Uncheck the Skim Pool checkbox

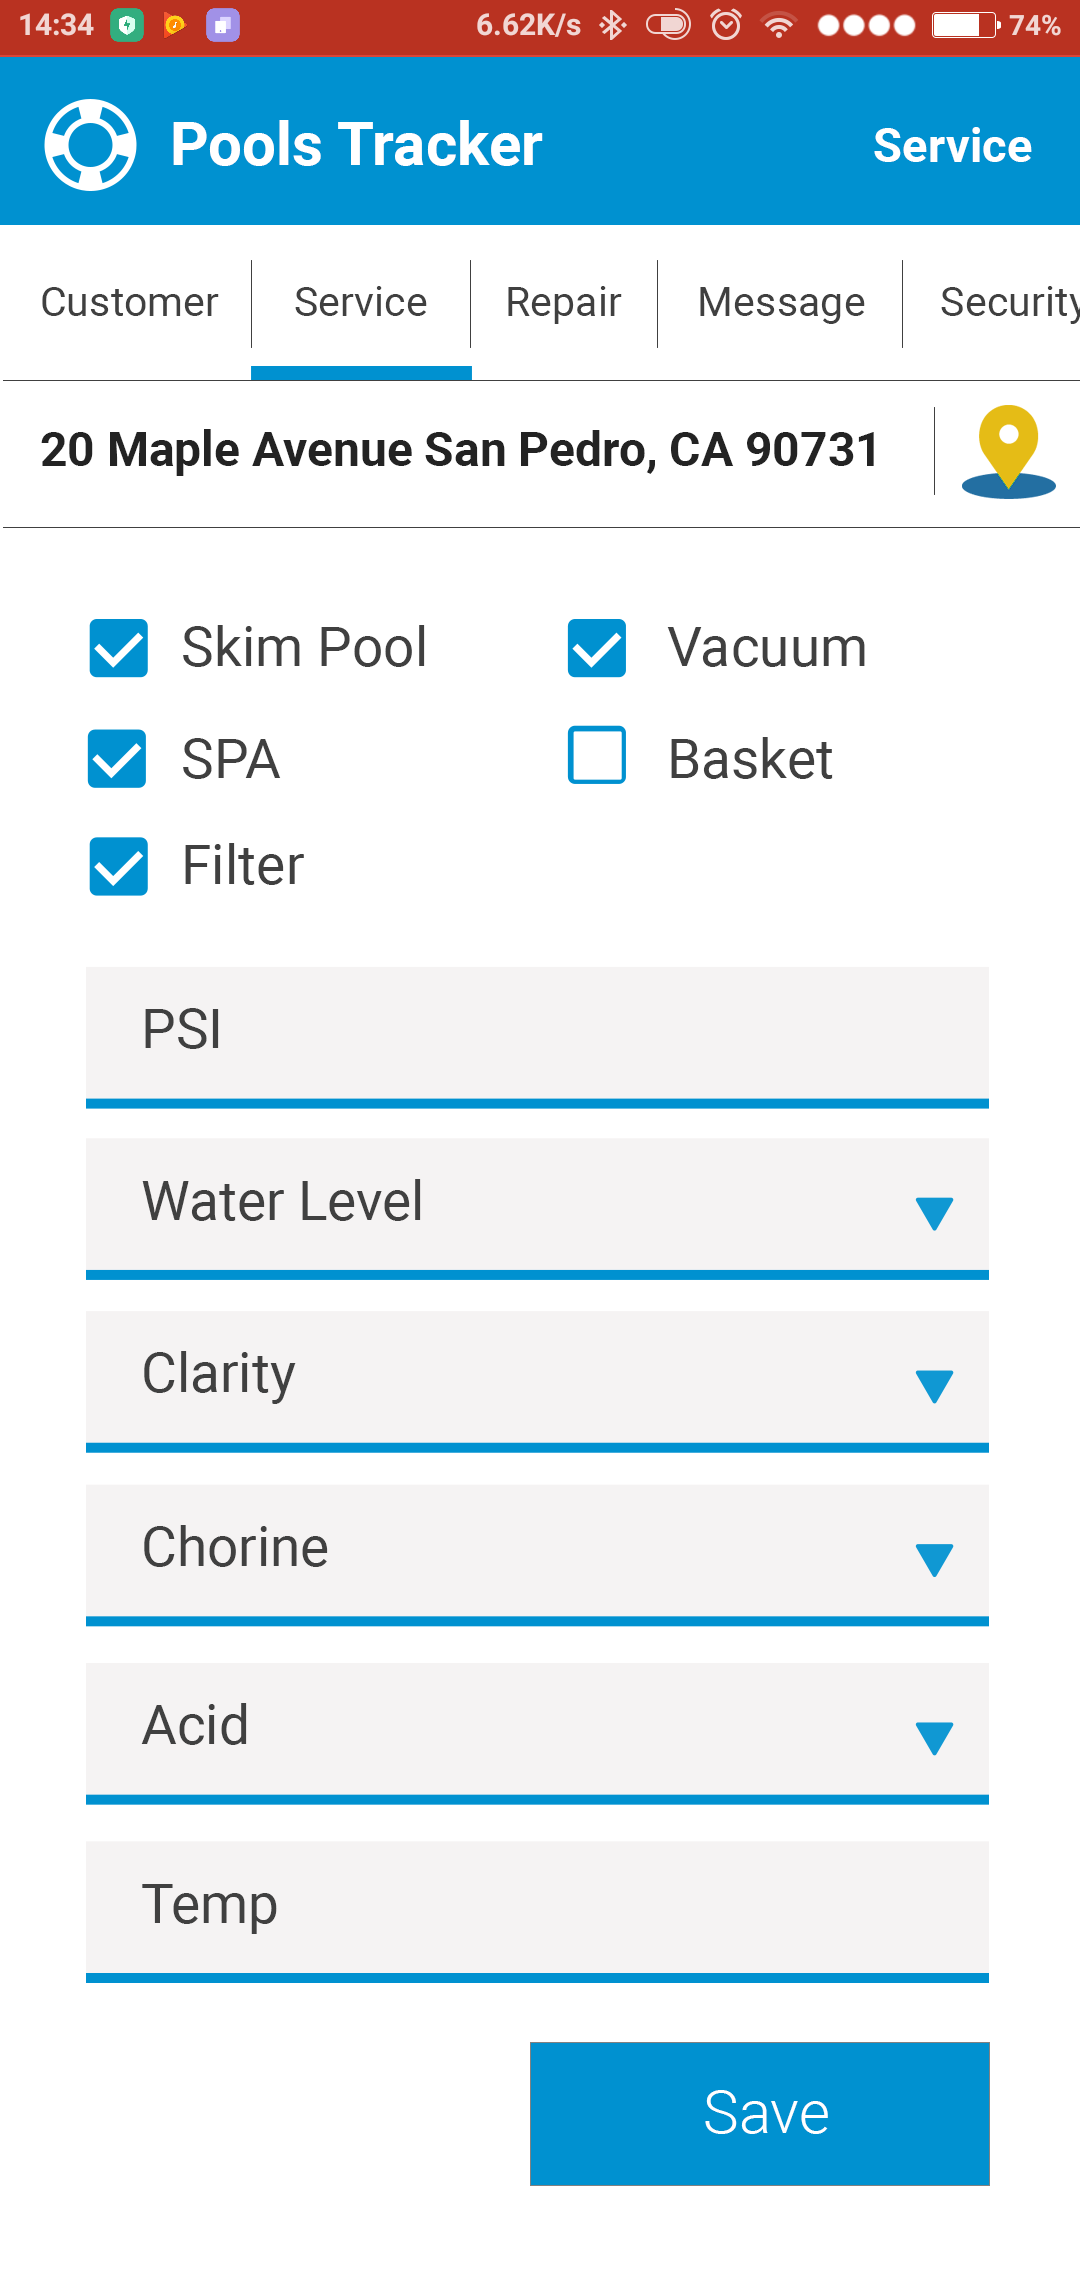coord(119,648)
